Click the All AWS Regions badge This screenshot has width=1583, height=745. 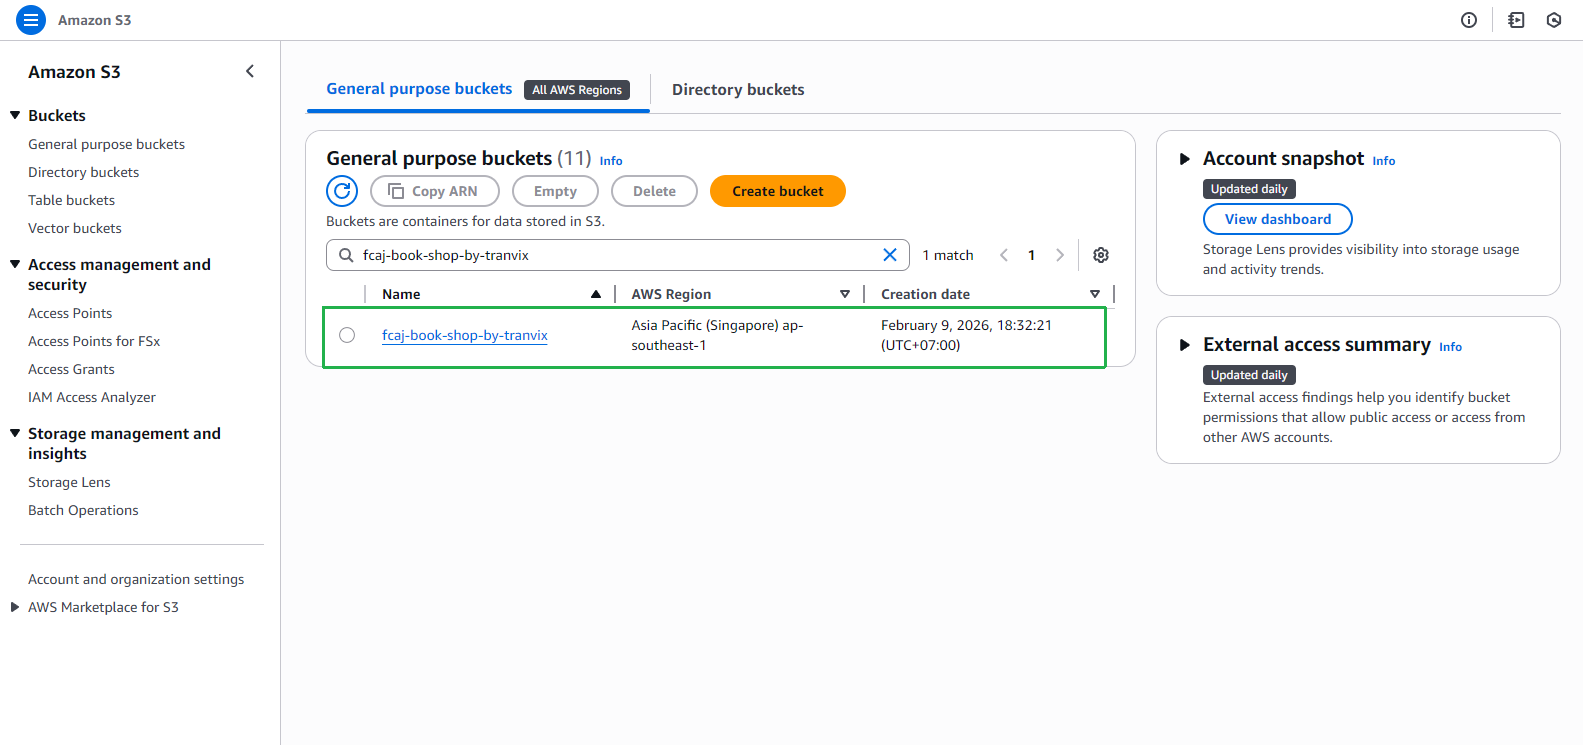(x=577, y=90)
